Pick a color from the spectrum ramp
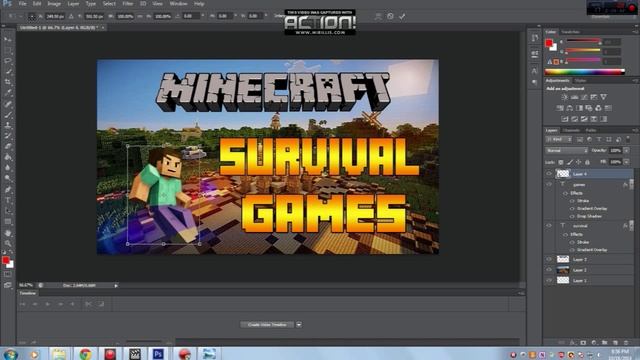 [x=584, y=72]
